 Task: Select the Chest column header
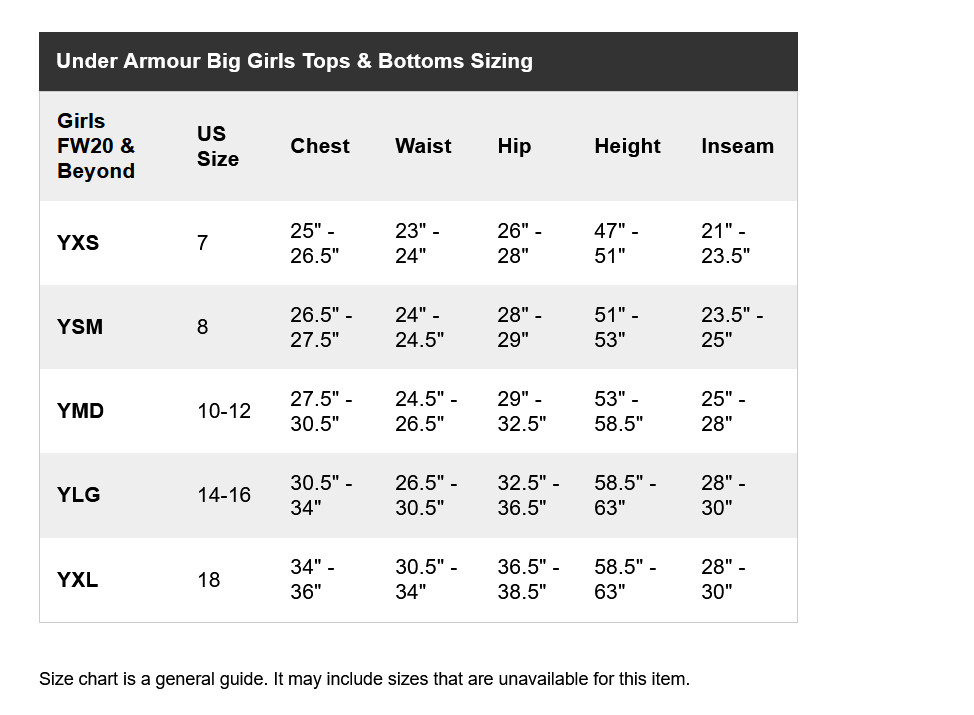(320, 146)
